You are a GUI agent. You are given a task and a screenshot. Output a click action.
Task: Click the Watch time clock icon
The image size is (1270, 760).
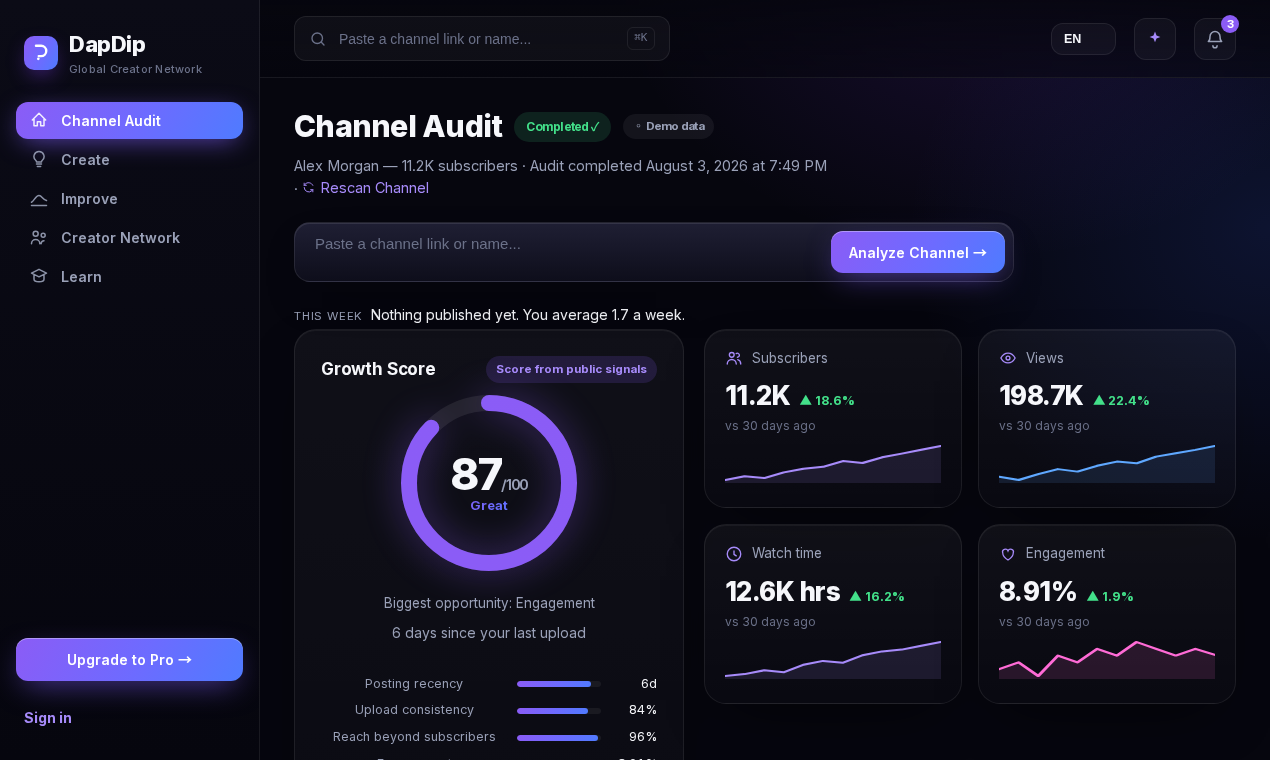pyautogui.click(x=734, y=554)
